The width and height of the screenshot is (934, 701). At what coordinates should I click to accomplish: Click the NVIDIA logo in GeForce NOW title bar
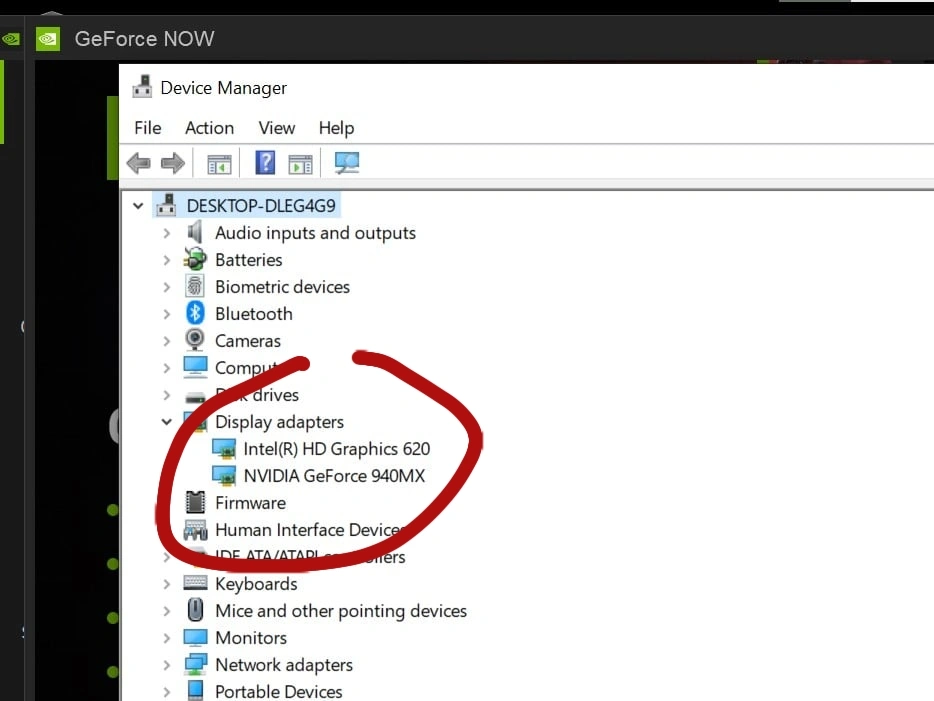click(48, 39)
